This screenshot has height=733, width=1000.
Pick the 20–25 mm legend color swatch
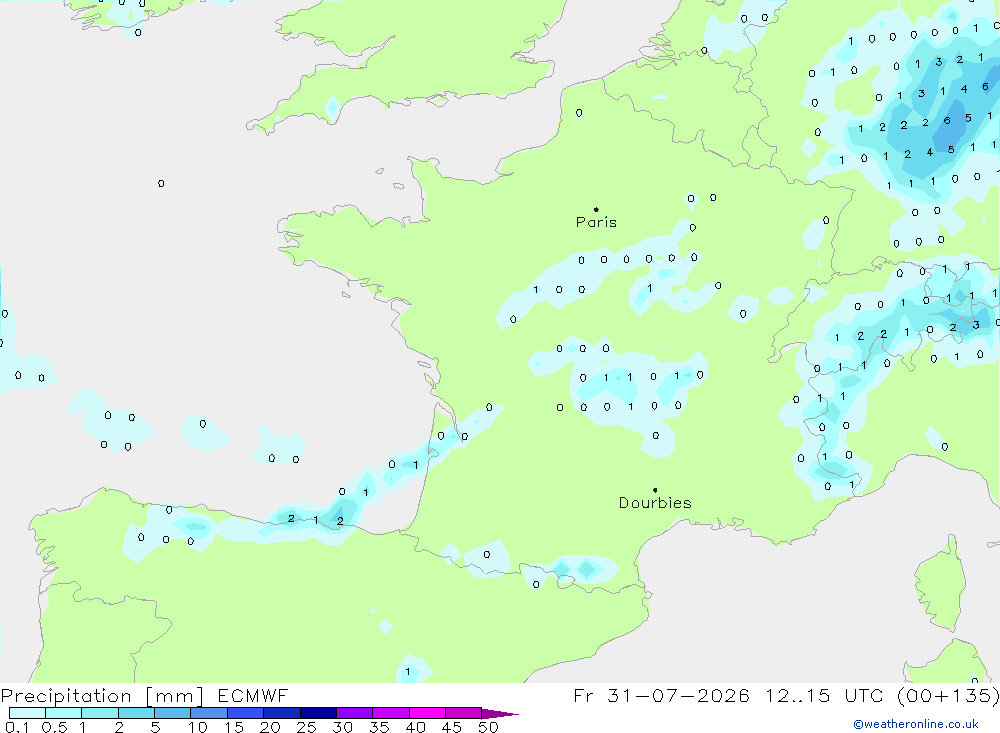[282, 713]
